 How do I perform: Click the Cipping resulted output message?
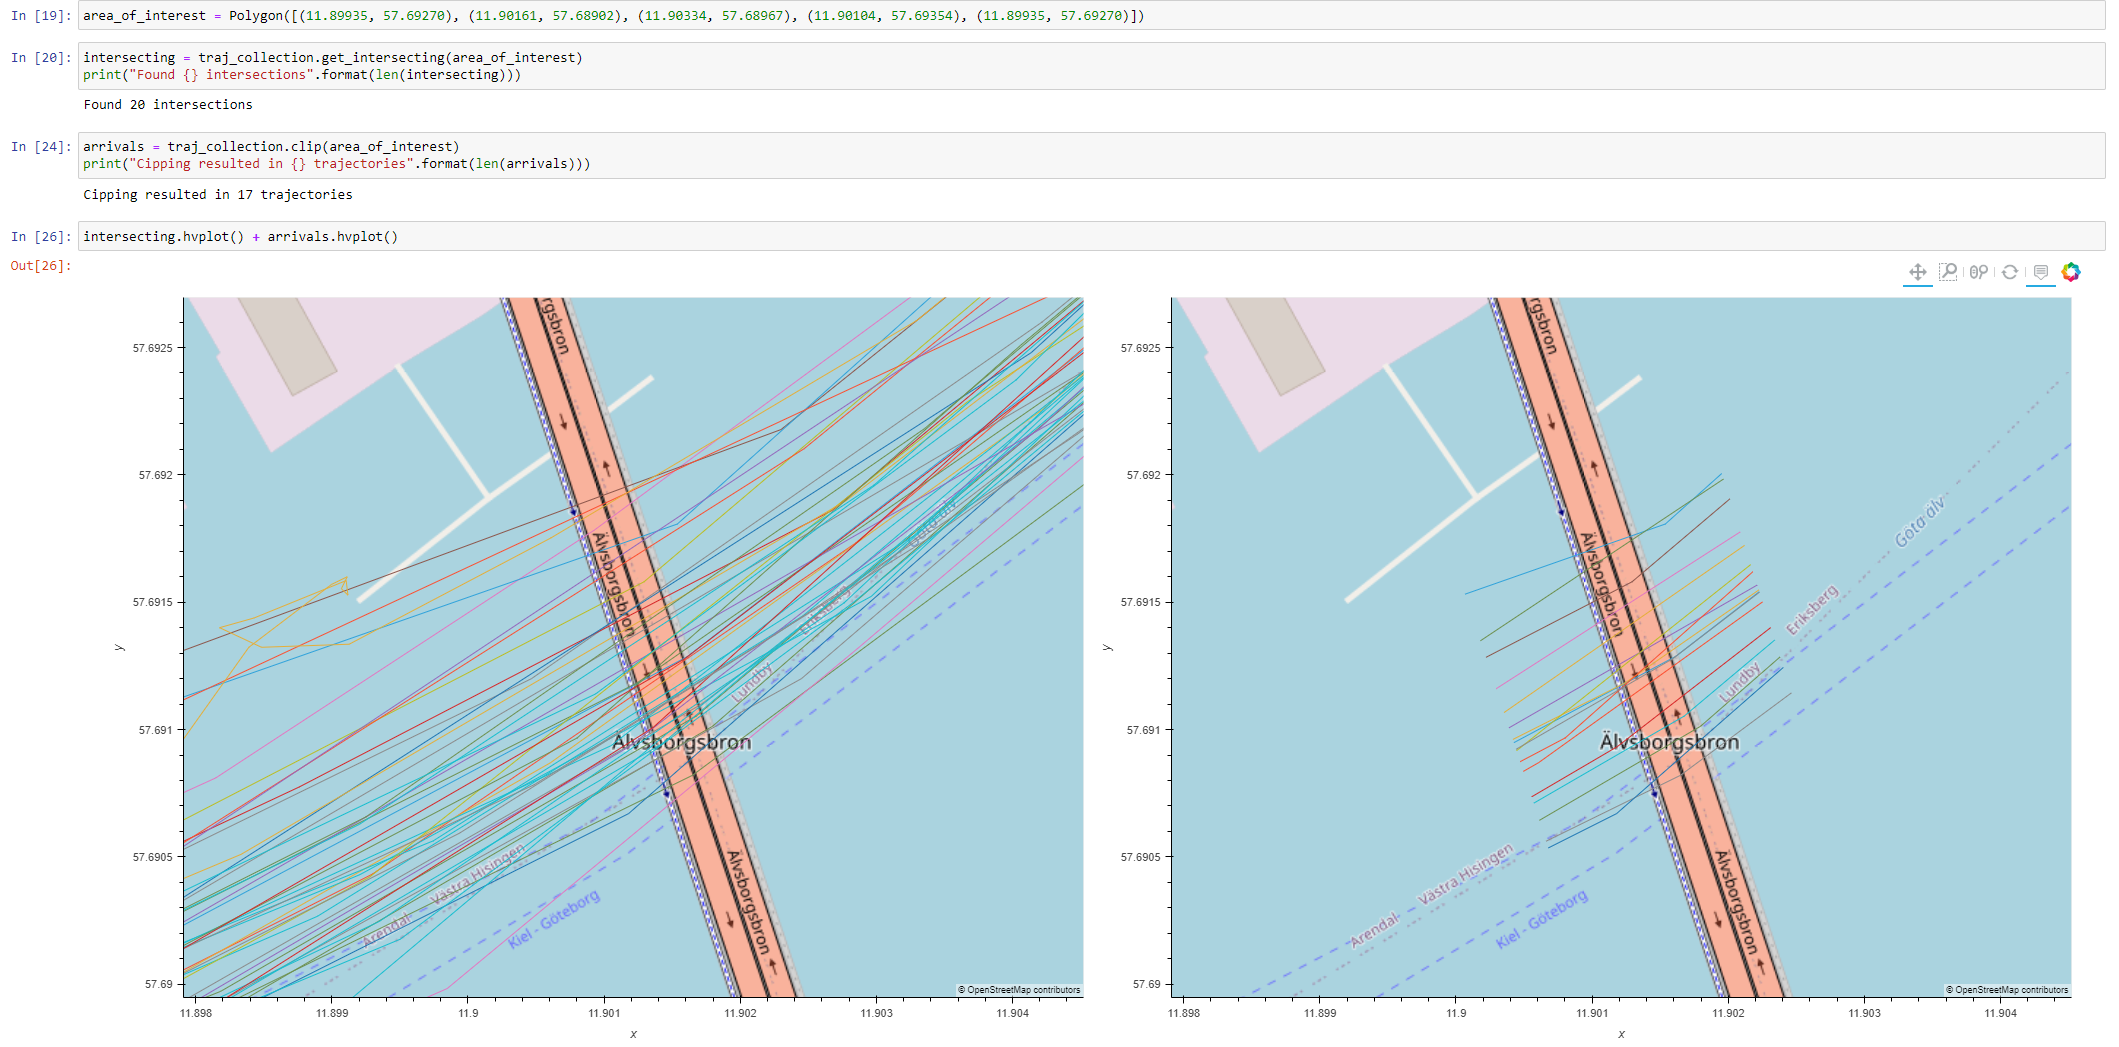point(218,194)
